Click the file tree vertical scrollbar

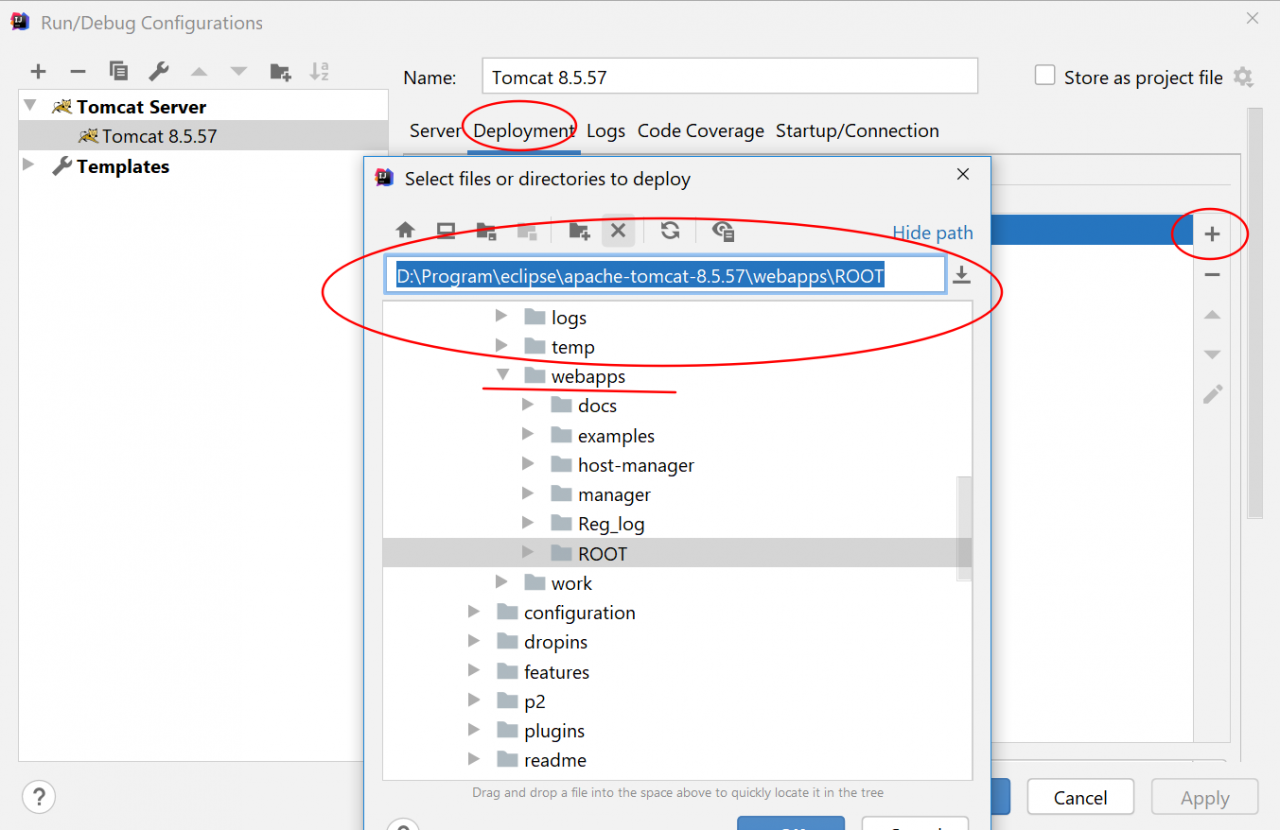(x=964, y=528)
